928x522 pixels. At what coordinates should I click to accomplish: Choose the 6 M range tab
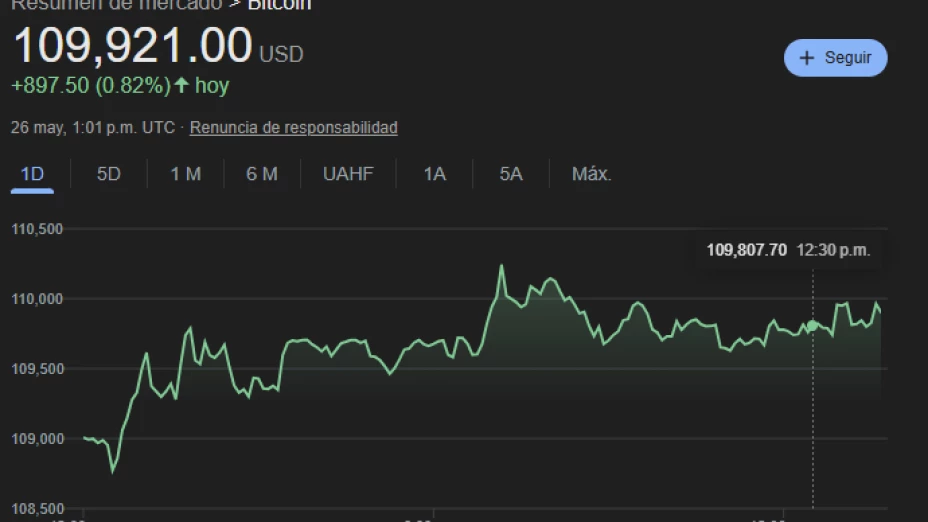(x=262, y=174)
